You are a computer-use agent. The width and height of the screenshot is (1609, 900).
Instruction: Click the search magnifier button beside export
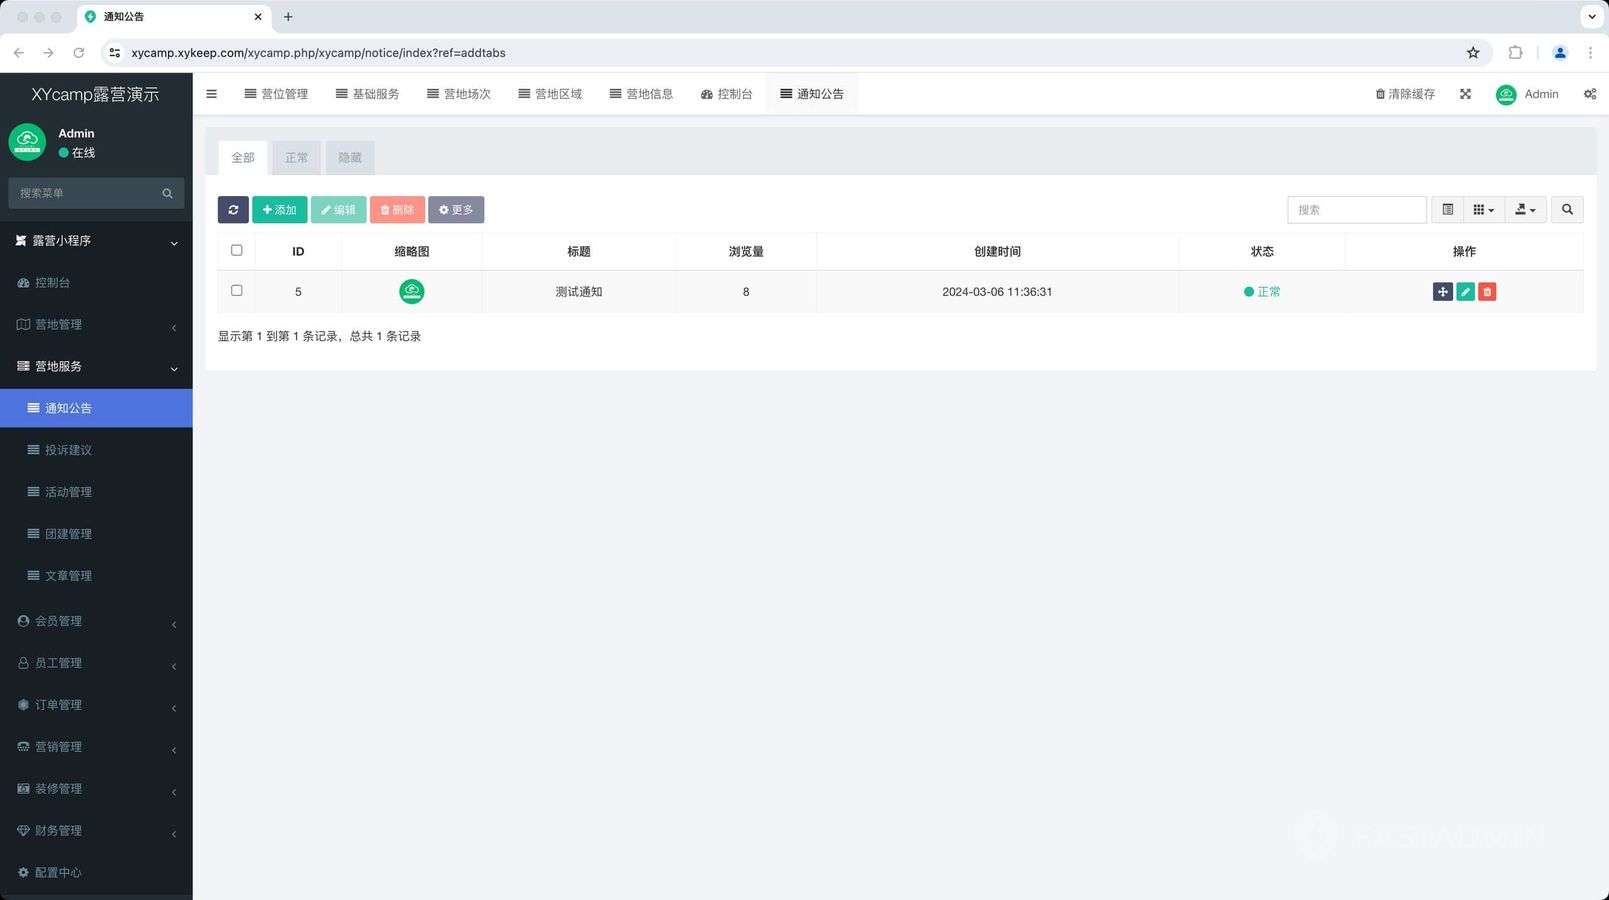[x=1567, y=209]
